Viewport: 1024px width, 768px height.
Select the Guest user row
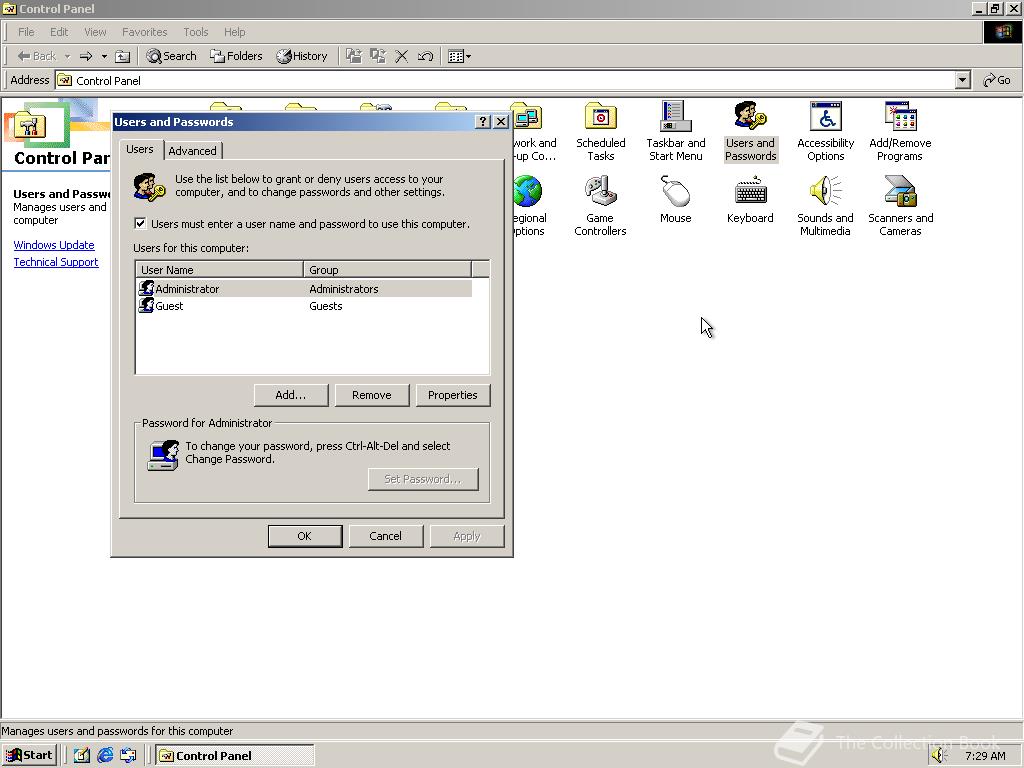tap(304, 306)
